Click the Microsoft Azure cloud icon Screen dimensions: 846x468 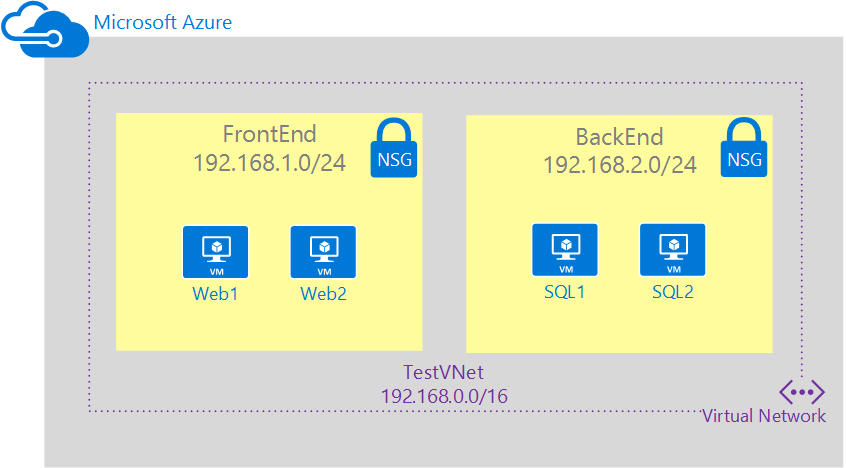[44, 28]
